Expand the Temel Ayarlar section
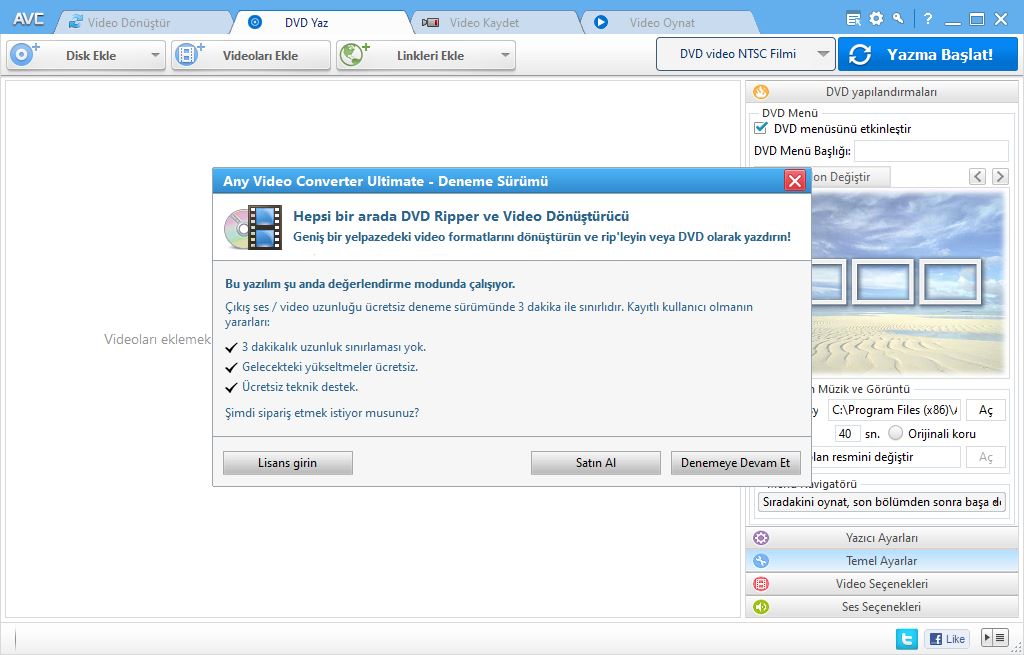The image size is (1024, 655). [881, 561]
